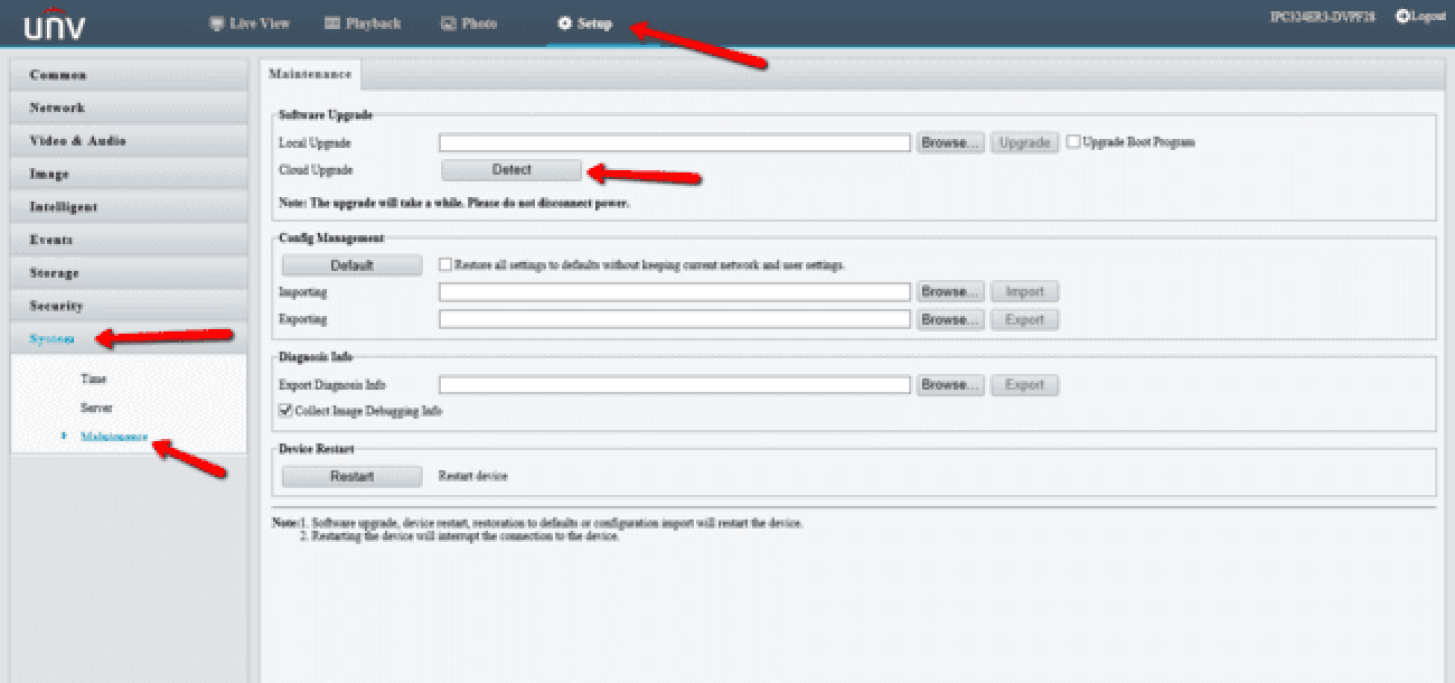Click the UNV logo
Viewport: 1455px width, 683px height.
click(x=54, y=26)
